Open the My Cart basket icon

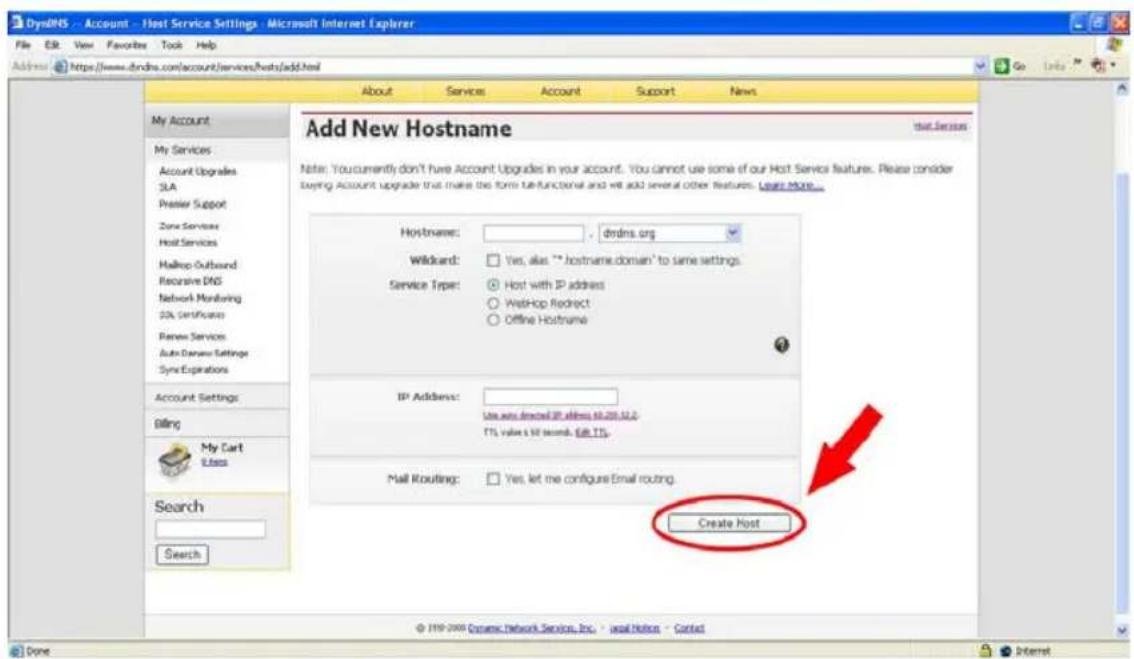click(175, 460)
